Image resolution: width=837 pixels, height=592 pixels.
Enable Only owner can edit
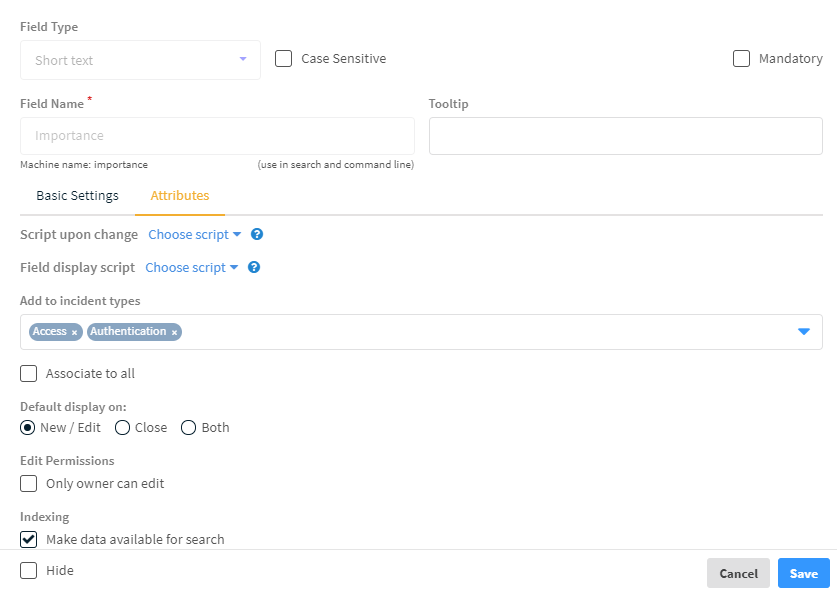pyautogui.click(x=29, y=484)
